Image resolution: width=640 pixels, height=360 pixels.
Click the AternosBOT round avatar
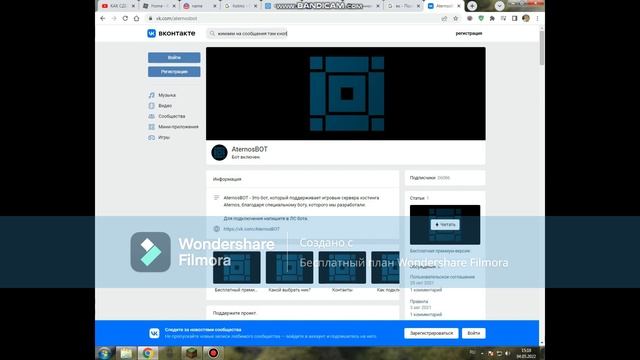219,153
